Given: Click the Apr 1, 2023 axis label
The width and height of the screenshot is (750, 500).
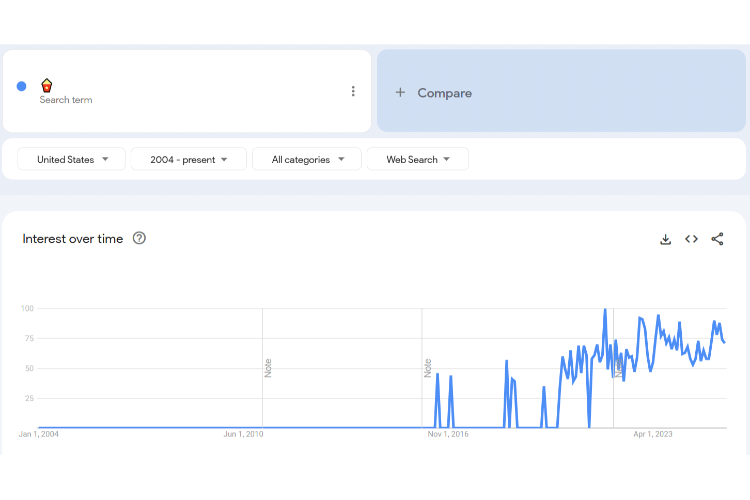Looking at the screenshot, I should (x=653, y=434).
